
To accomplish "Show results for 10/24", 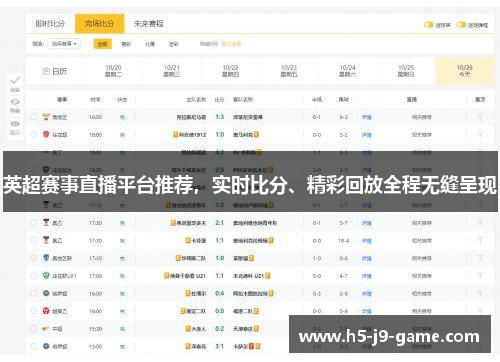I will (x=347, y=71).
